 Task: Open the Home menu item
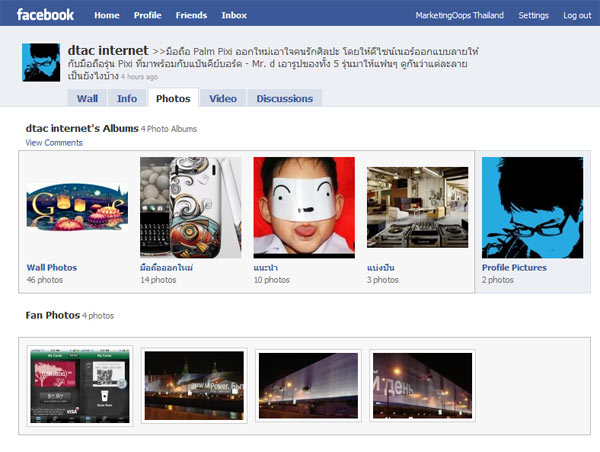(107, 15)
